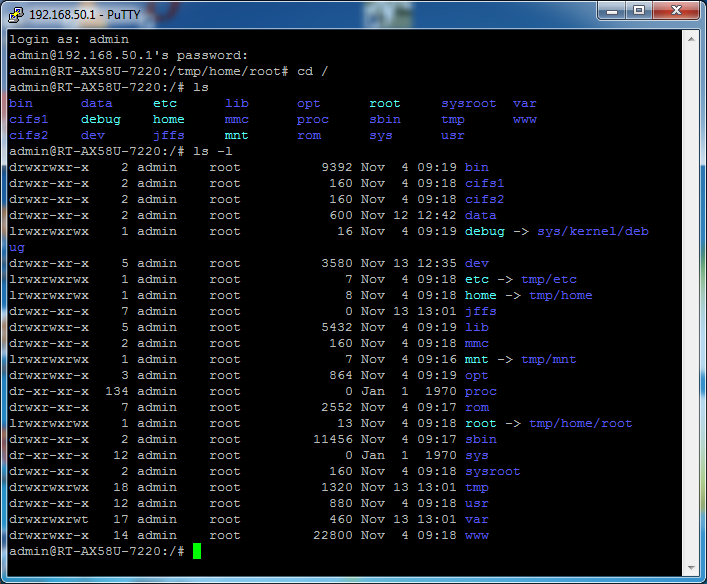Screen dimensions: 707x584
Task: Minimize the PuTTY window
Action: click(611, 10)
